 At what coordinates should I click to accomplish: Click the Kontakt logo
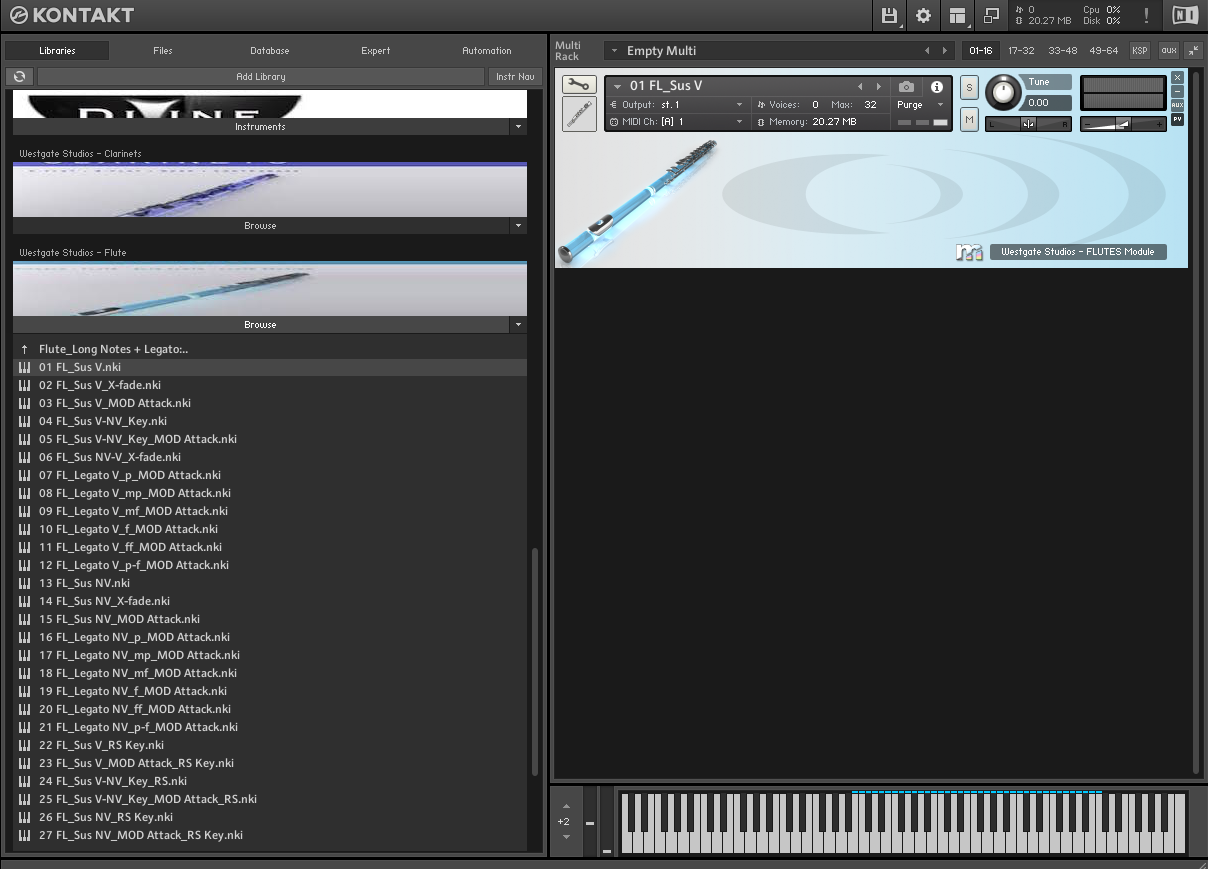click(71, 15)
